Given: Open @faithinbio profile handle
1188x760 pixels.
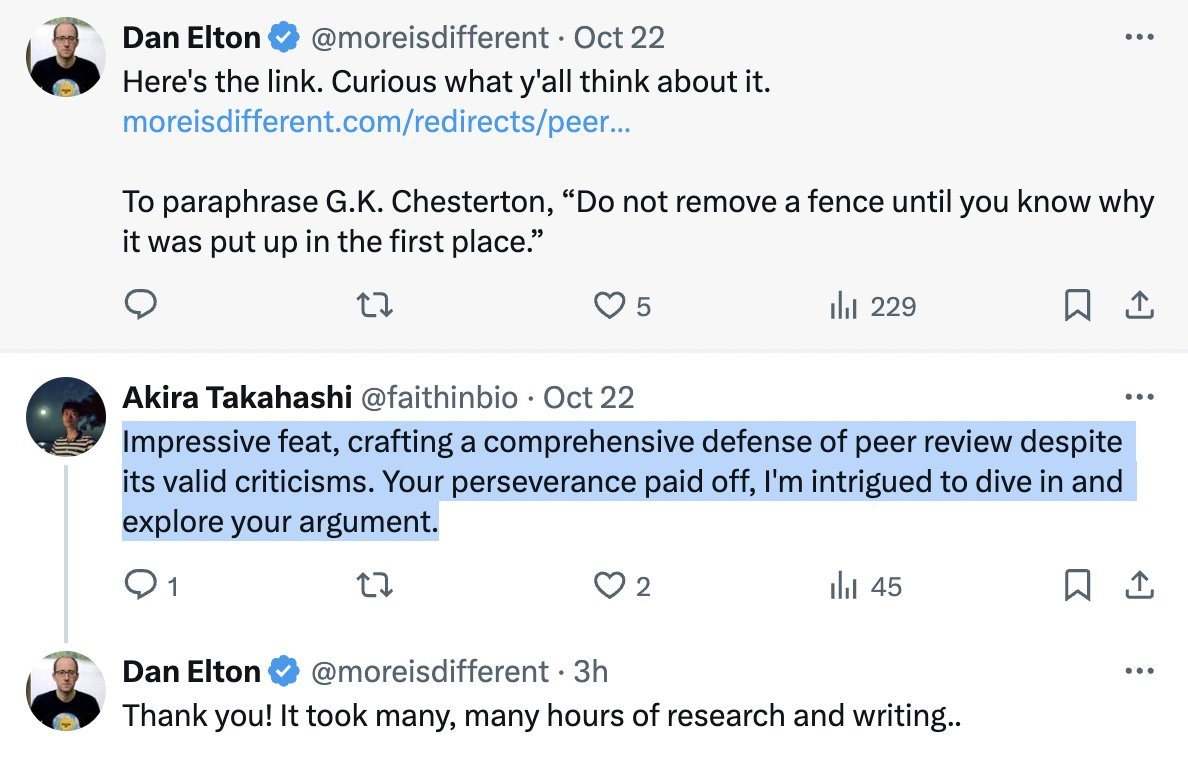Looking at the screenshot, I should [x=439, y=398].
